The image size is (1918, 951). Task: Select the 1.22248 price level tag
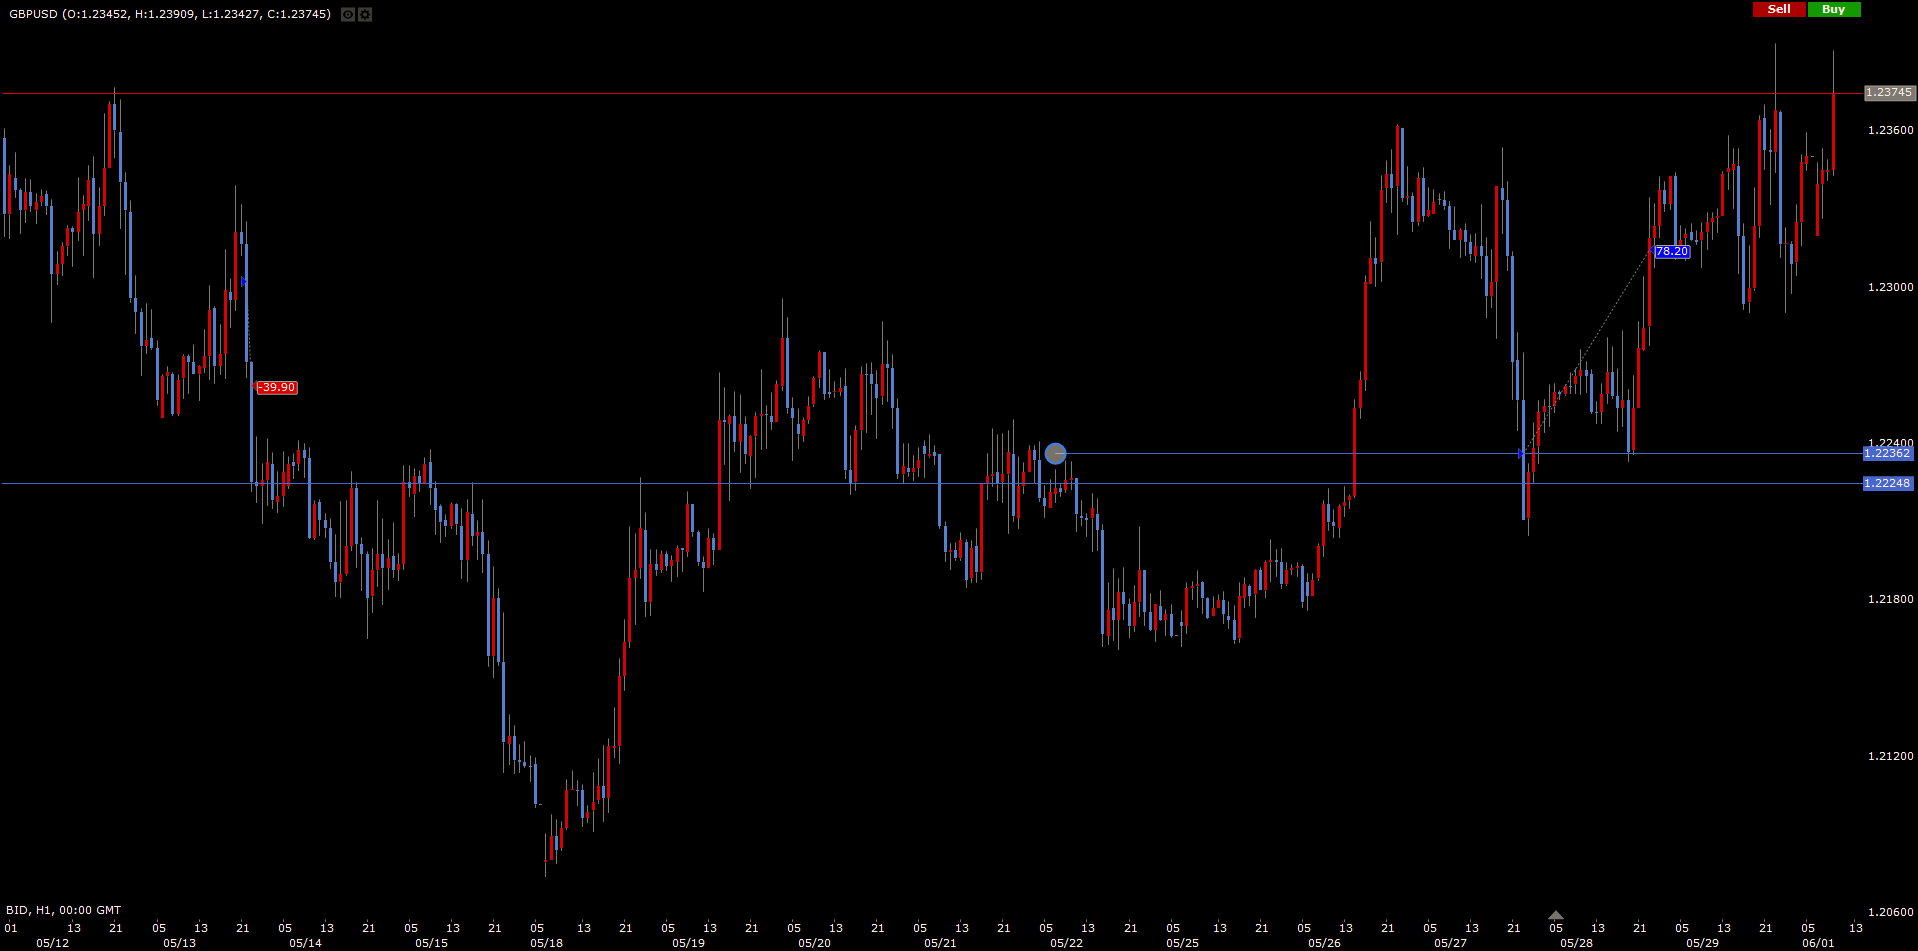(1887, 484)
